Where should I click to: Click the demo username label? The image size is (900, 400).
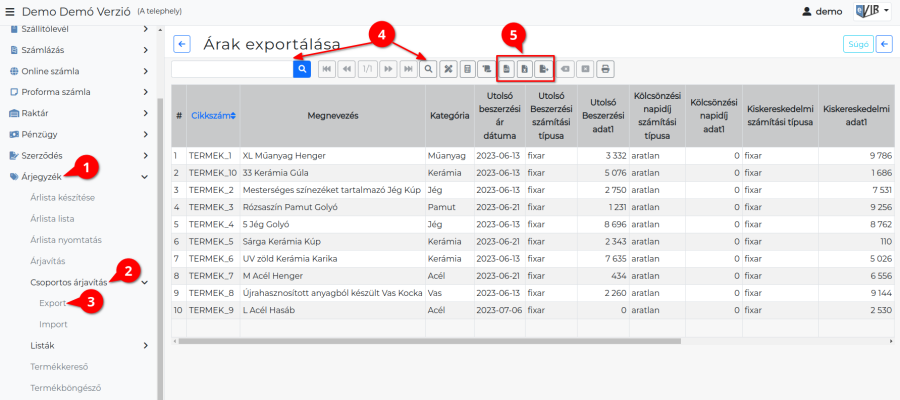click(829, 11)
